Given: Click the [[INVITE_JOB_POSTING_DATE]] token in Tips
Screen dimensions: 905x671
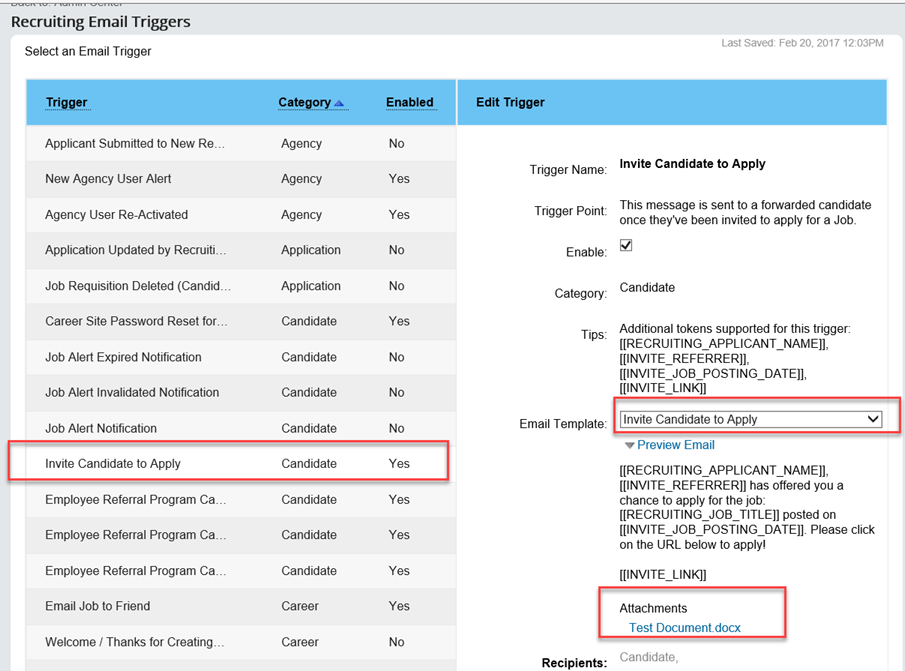Looking at the screenshot, I should 713,373.
